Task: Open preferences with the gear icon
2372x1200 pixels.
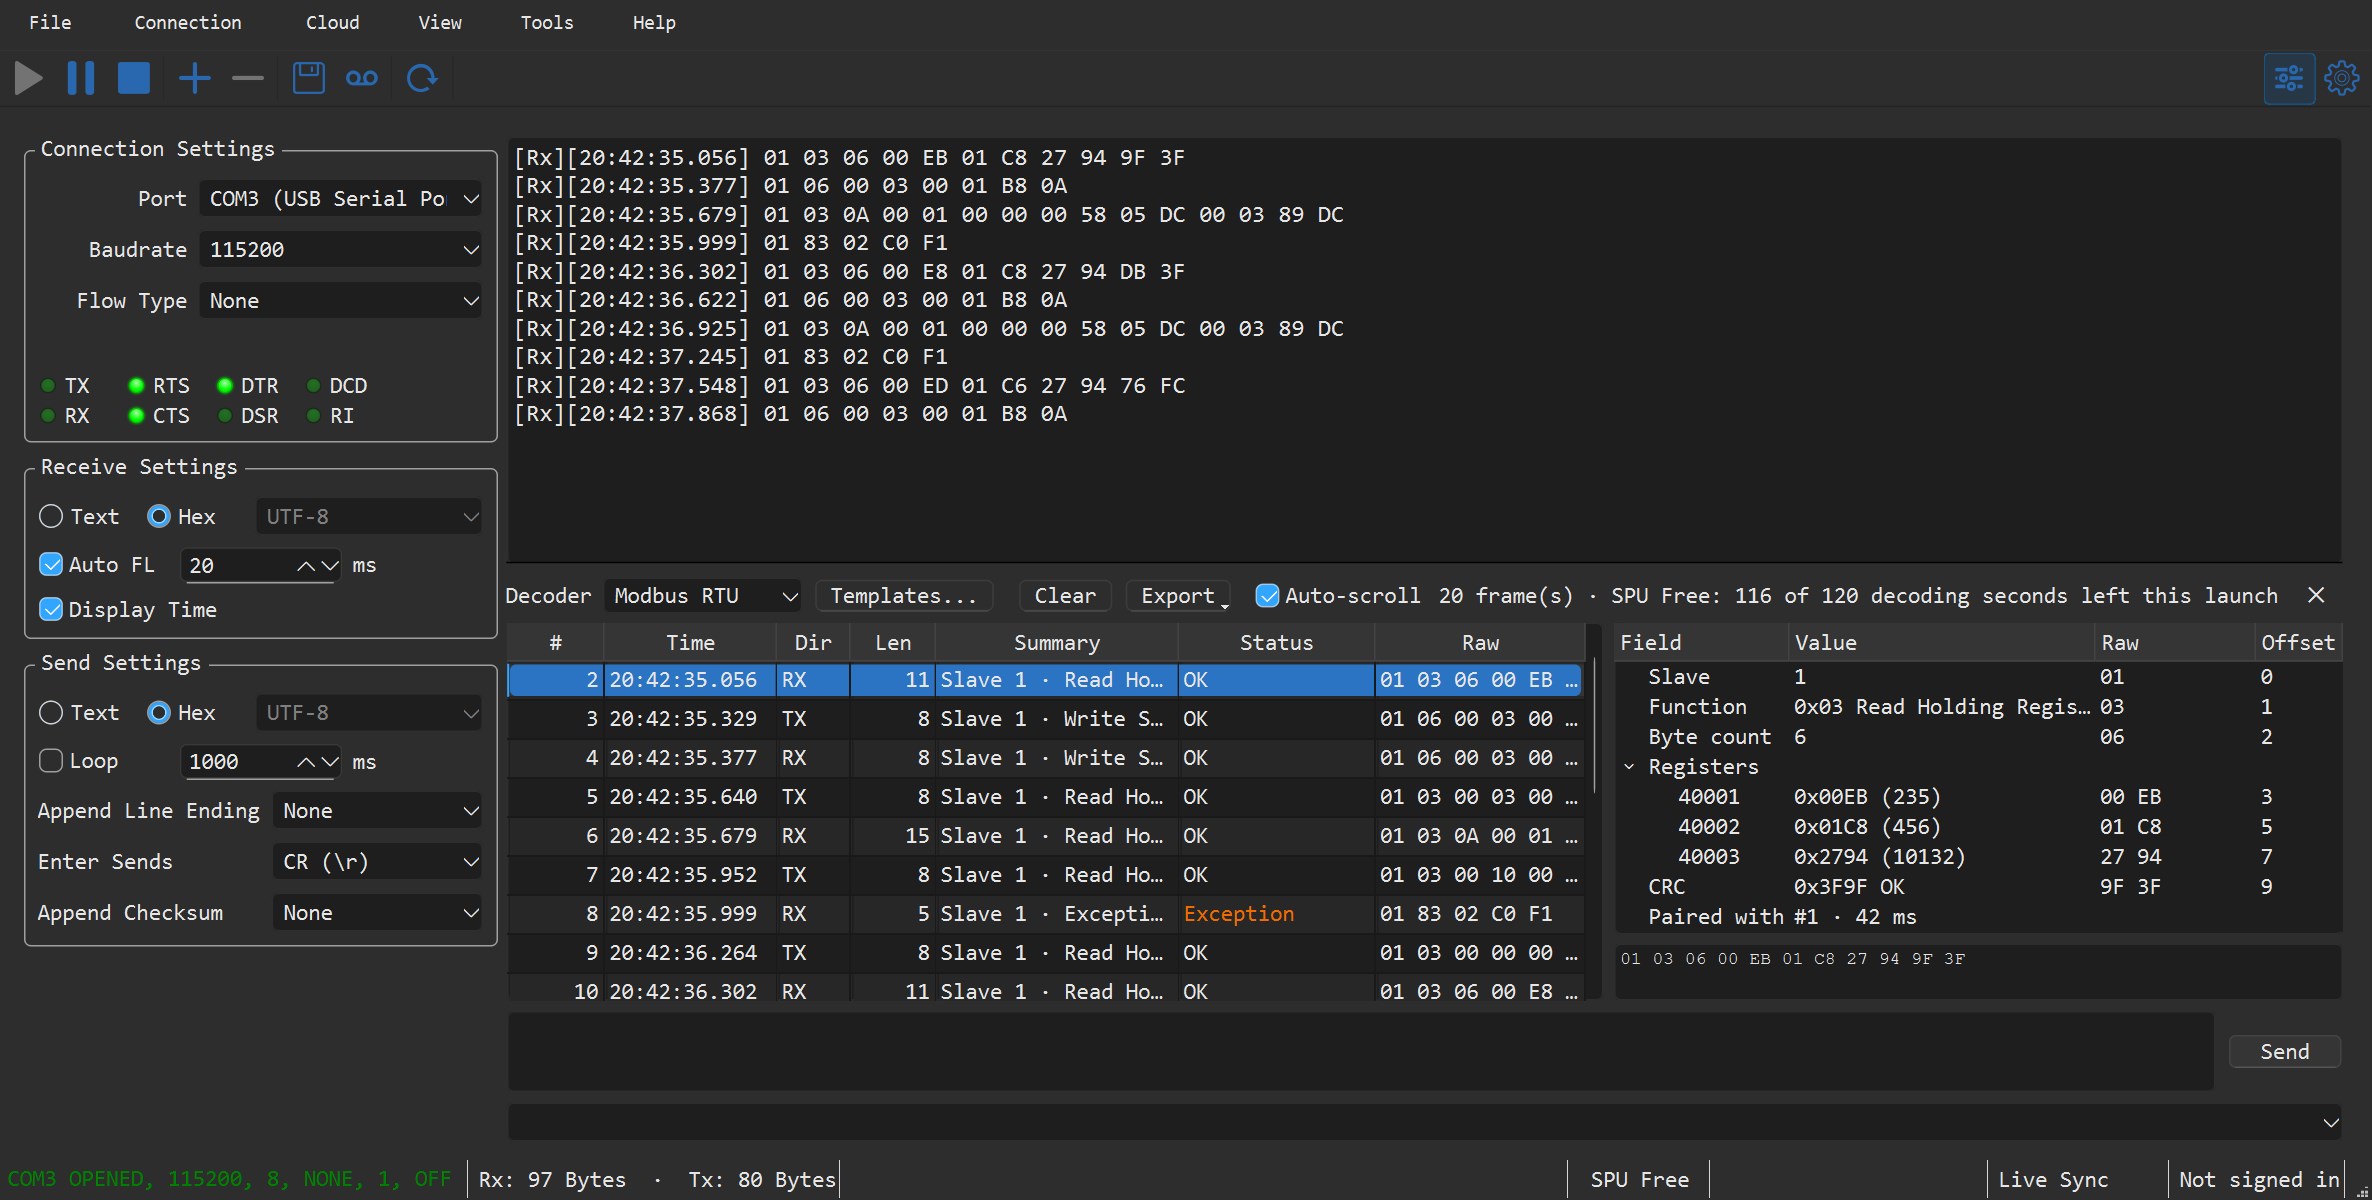Action: (x=2341, y=78)
